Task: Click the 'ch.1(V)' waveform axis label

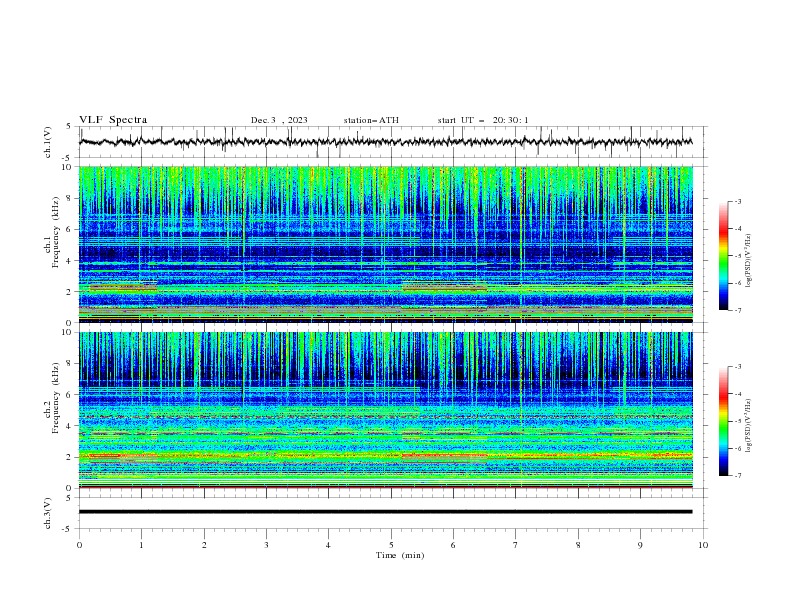Action: pos(48,142)
